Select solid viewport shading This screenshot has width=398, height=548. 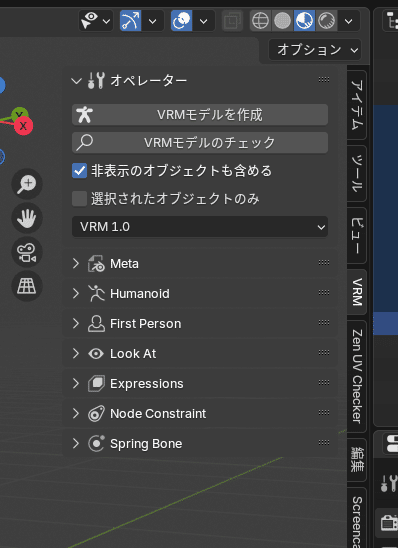tap(282, 21)
